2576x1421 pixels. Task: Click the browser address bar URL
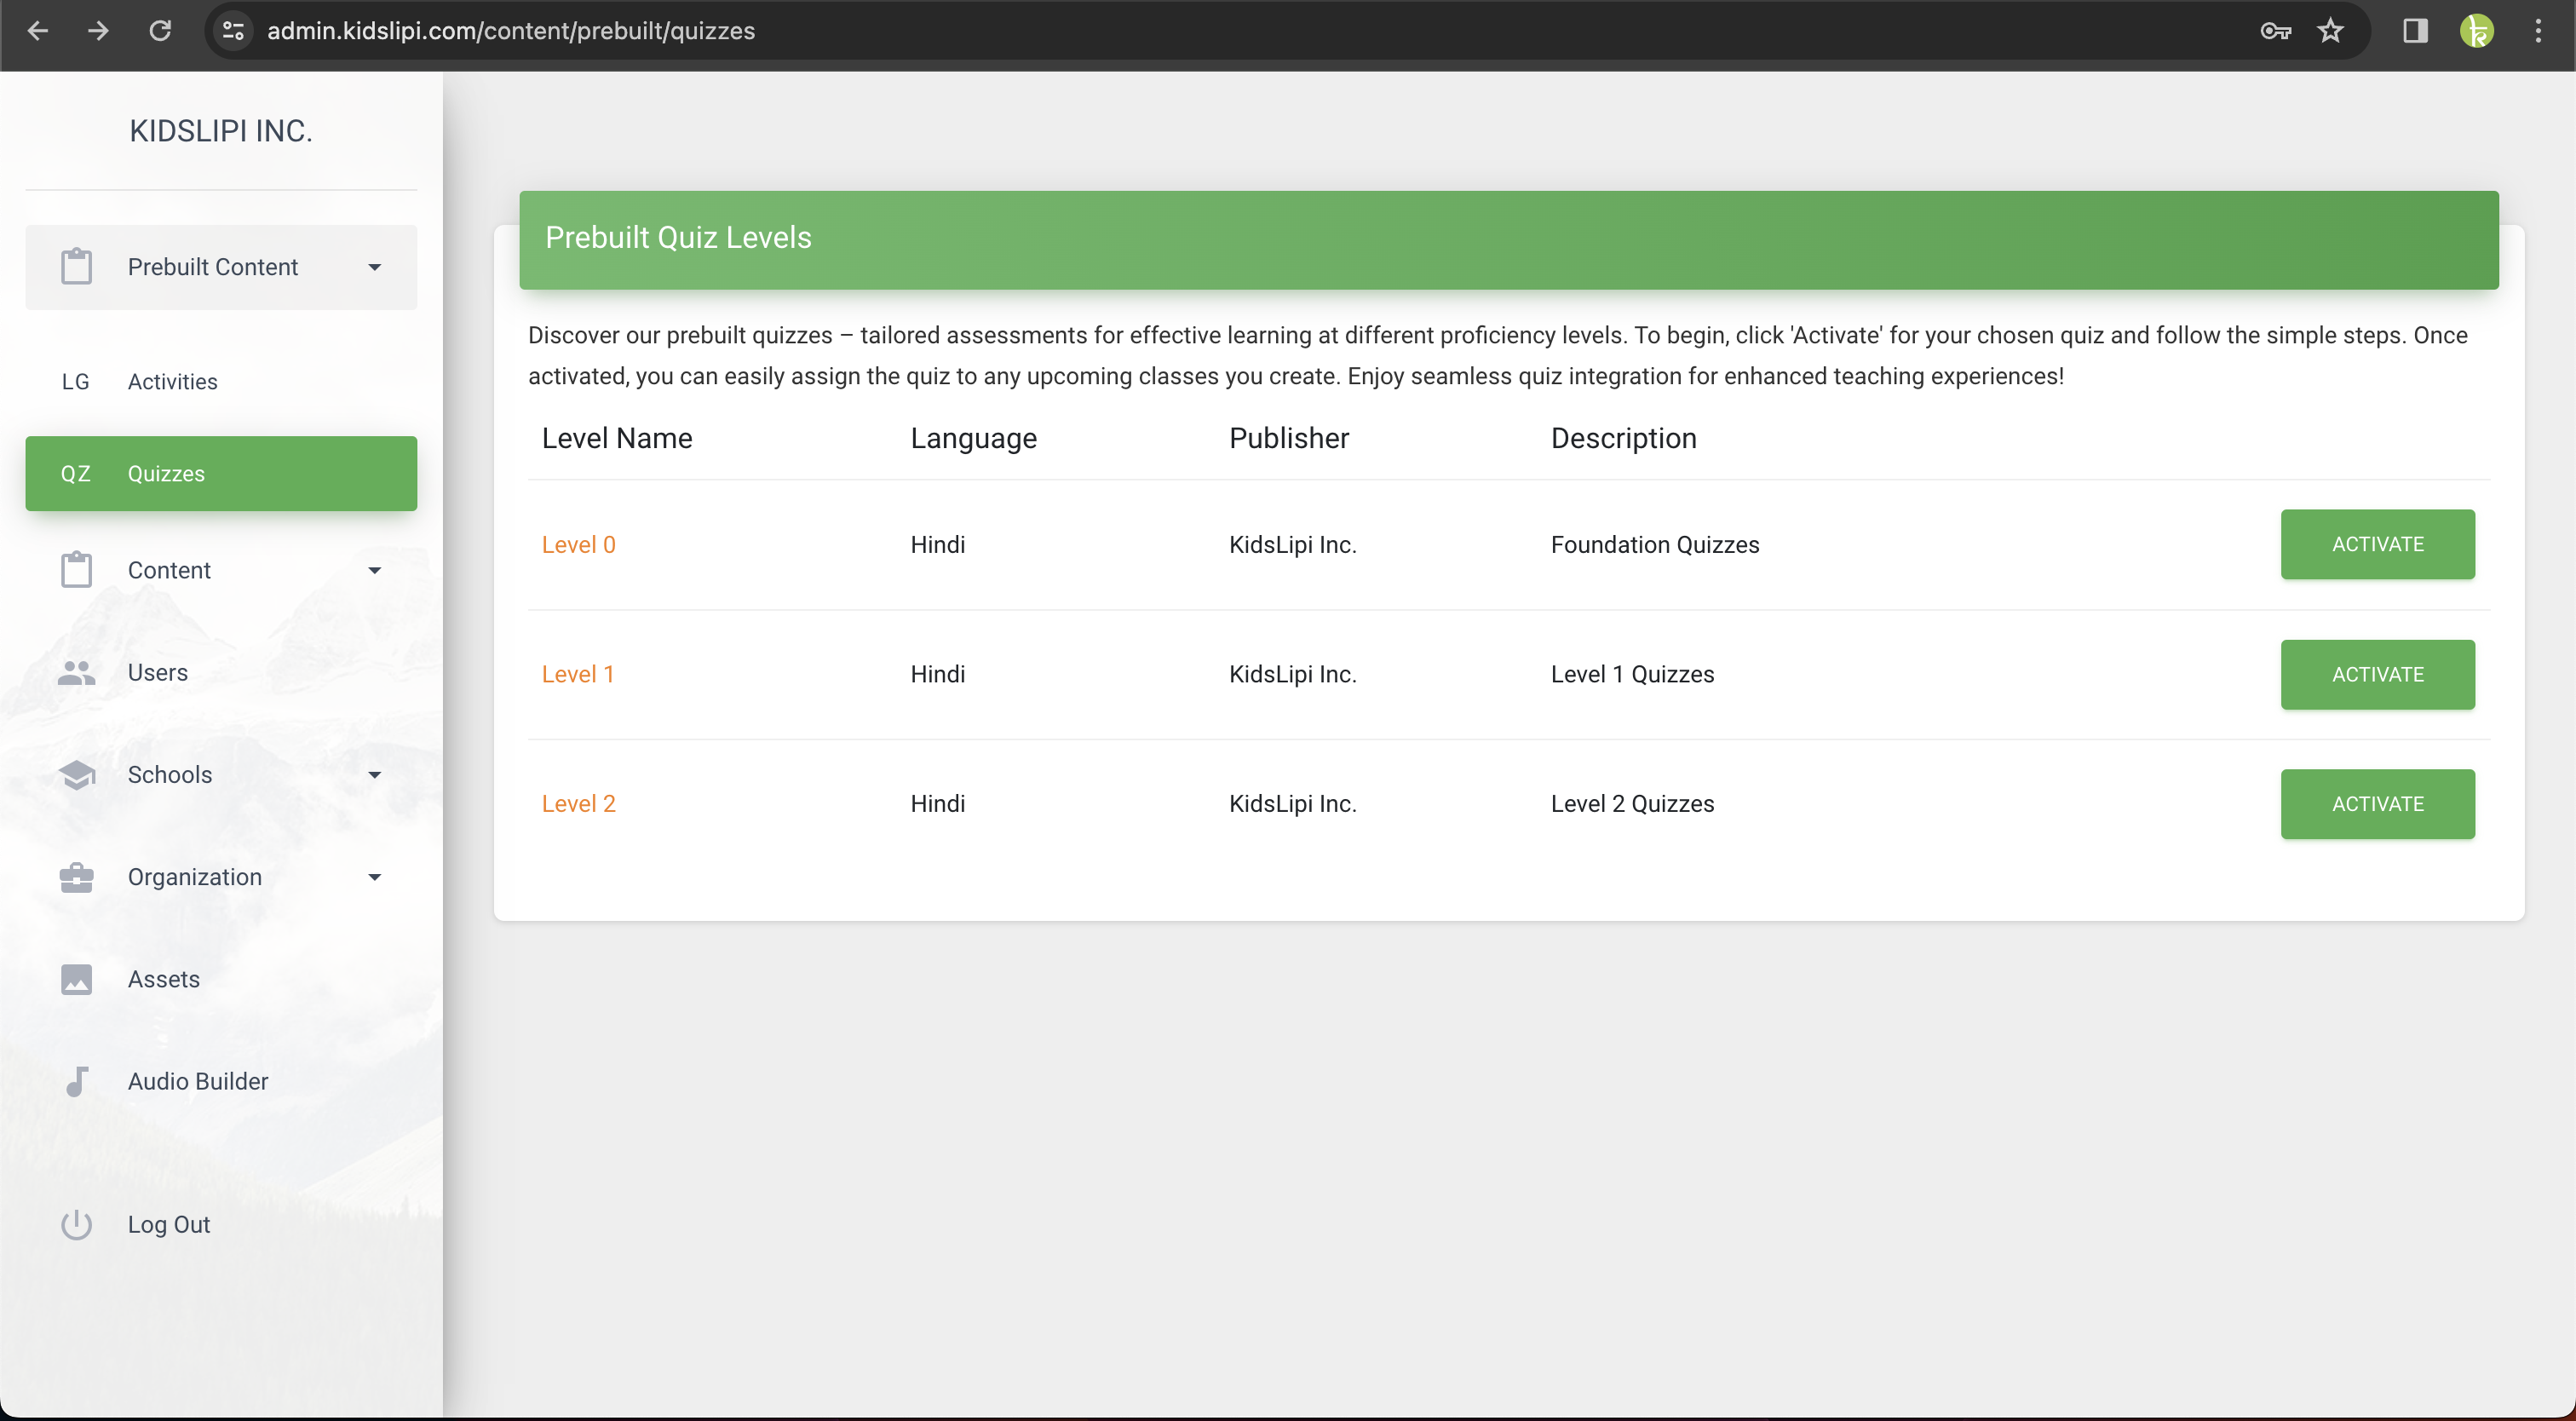[x=510, y=31]
